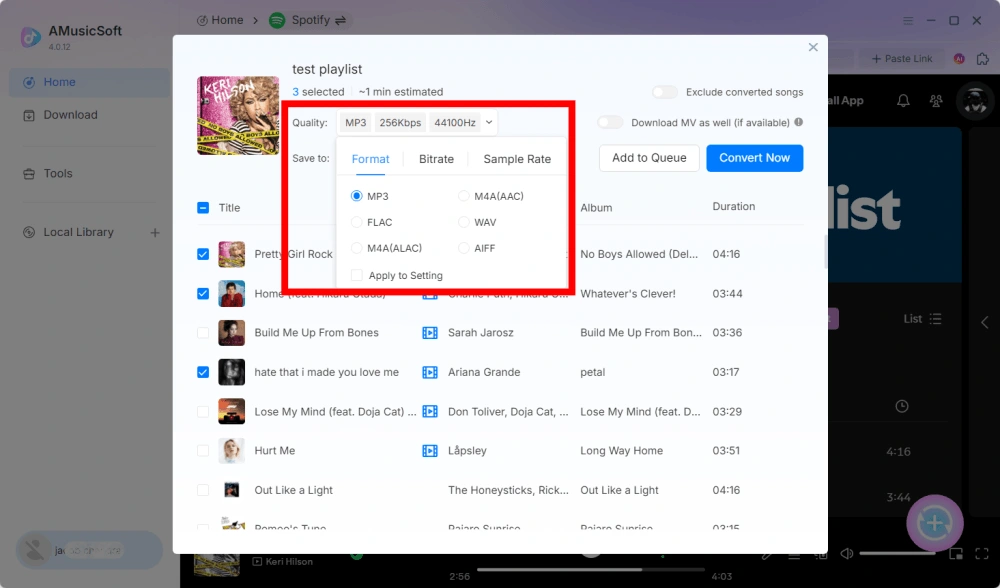Uncheck the Home feat. song checkbox
1000x588 pixels.
203,293
